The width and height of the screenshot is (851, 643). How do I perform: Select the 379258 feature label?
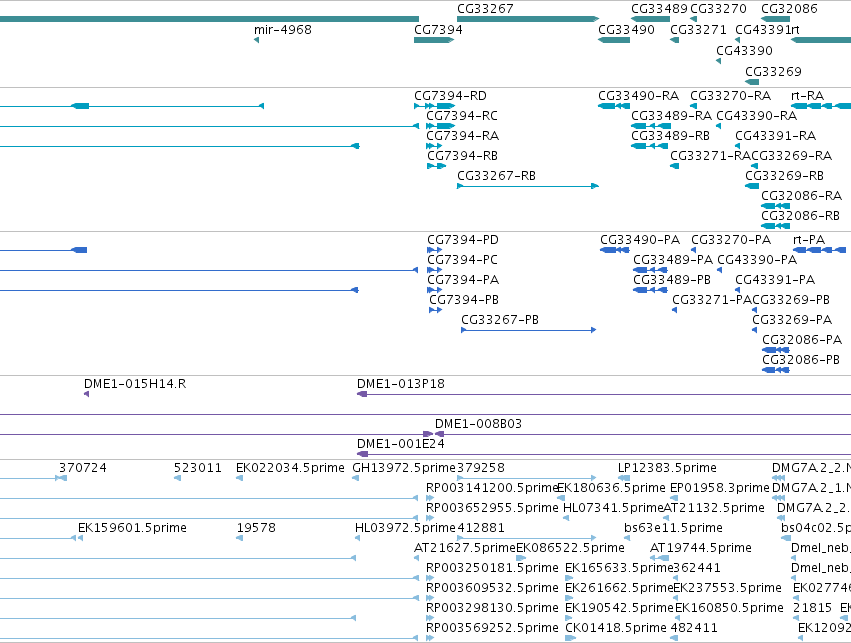481,468
